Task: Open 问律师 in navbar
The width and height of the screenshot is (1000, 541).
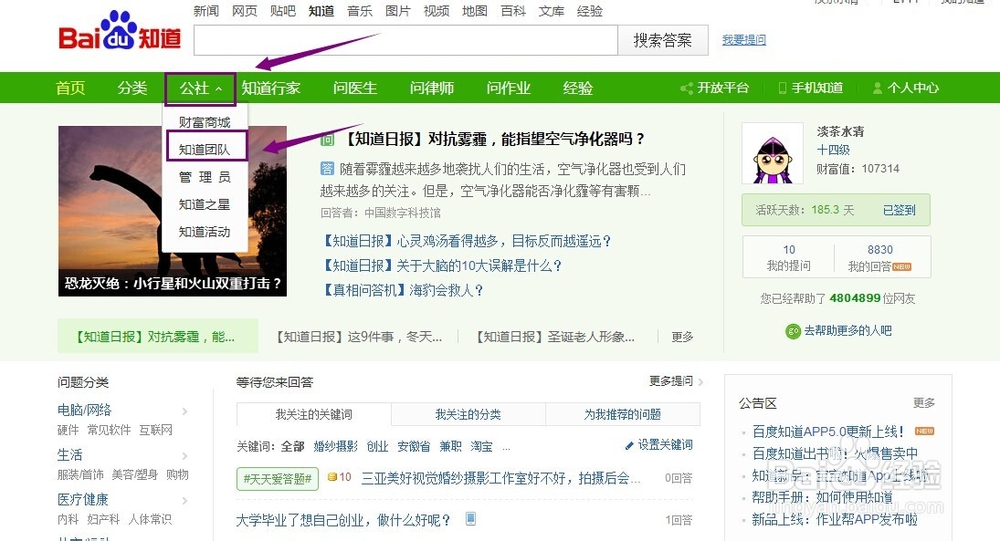Action: (432, 88)
